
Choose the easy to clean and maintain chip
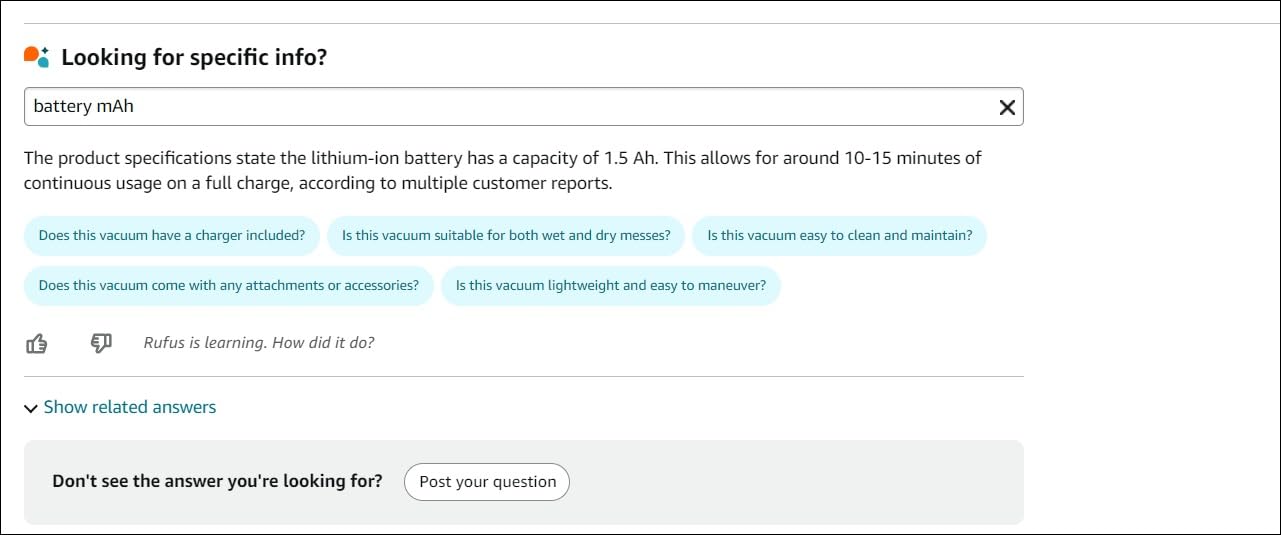(x=839, y=236)
